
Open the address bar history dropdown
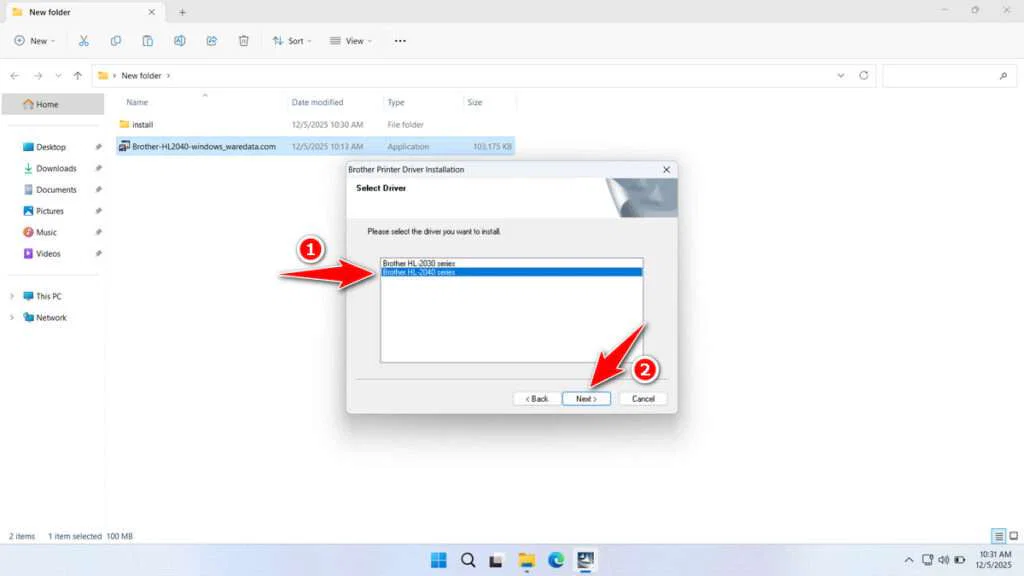tap(840, 75)
